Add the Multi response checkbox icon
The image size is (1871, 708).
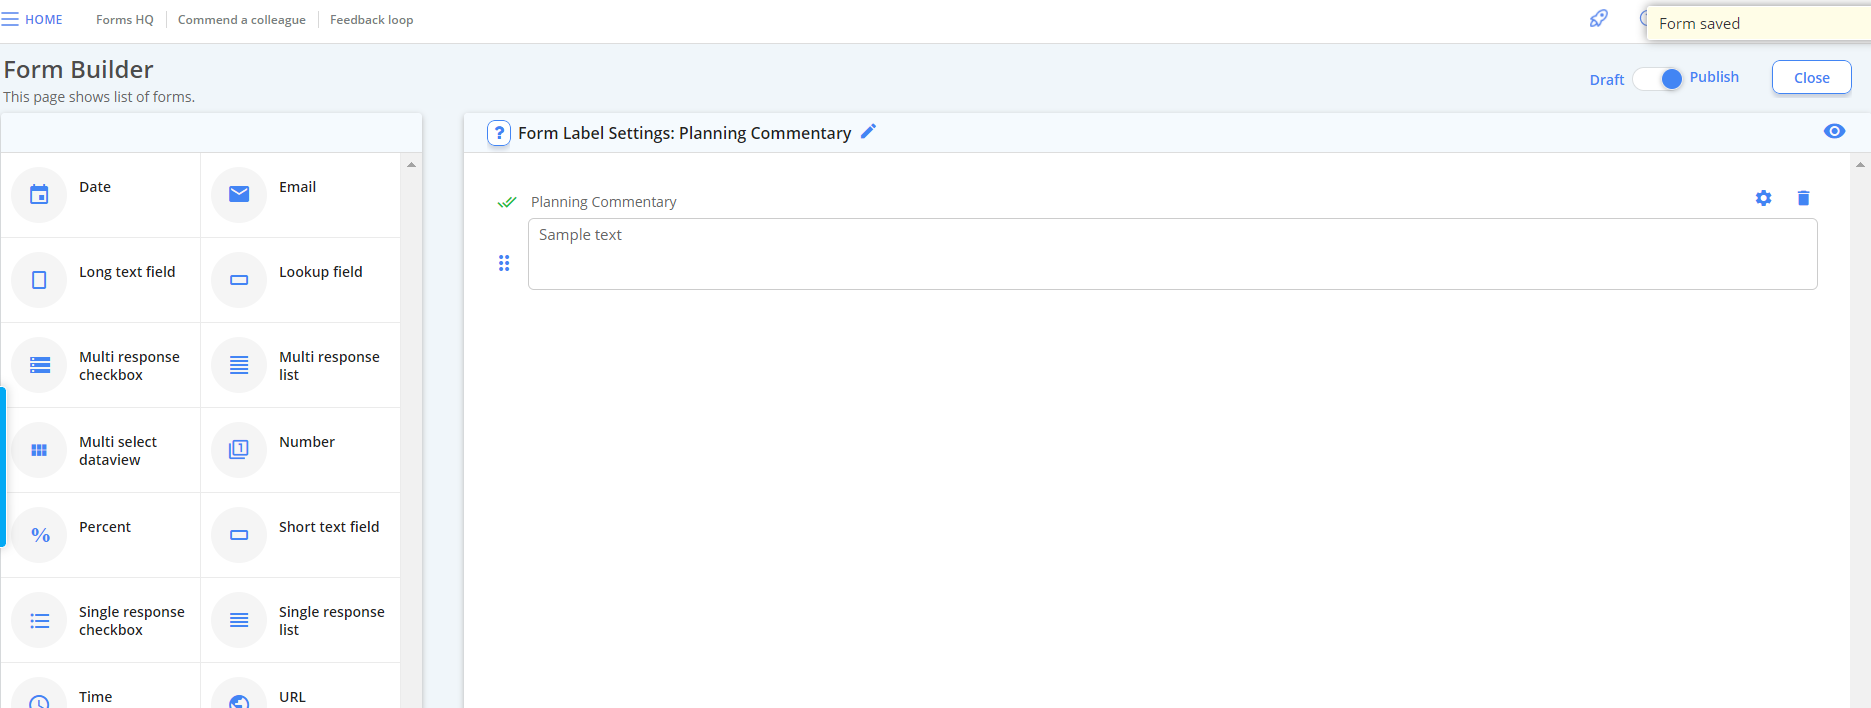pyautogui.click(x=39, y=365)
